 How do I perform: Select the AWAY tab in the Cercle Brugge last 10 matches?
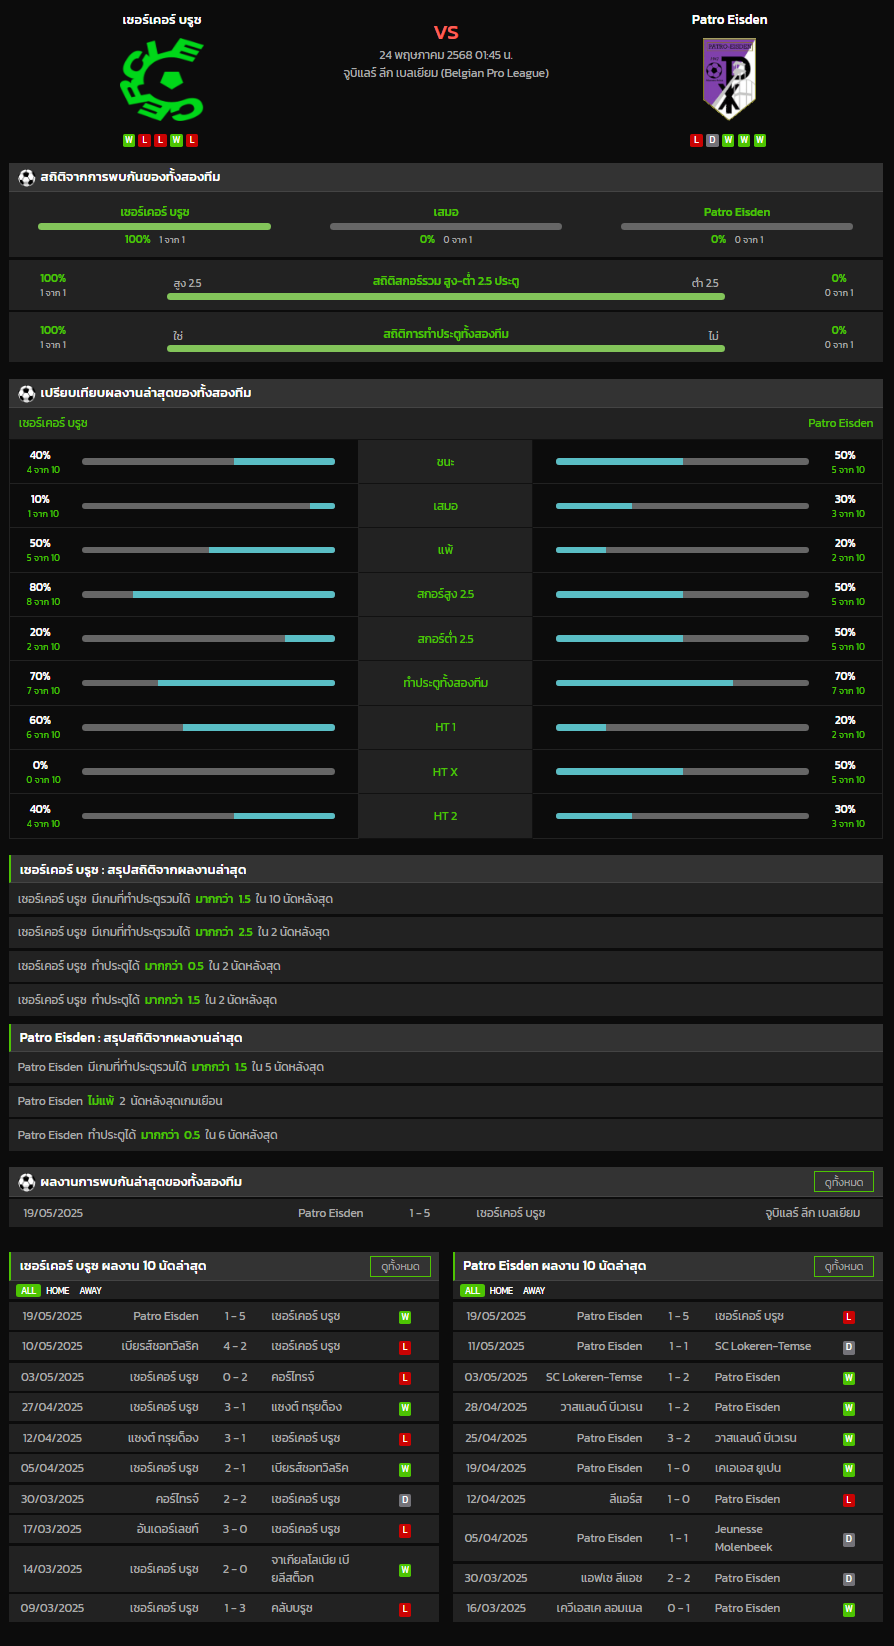[x=91, y=1291]
